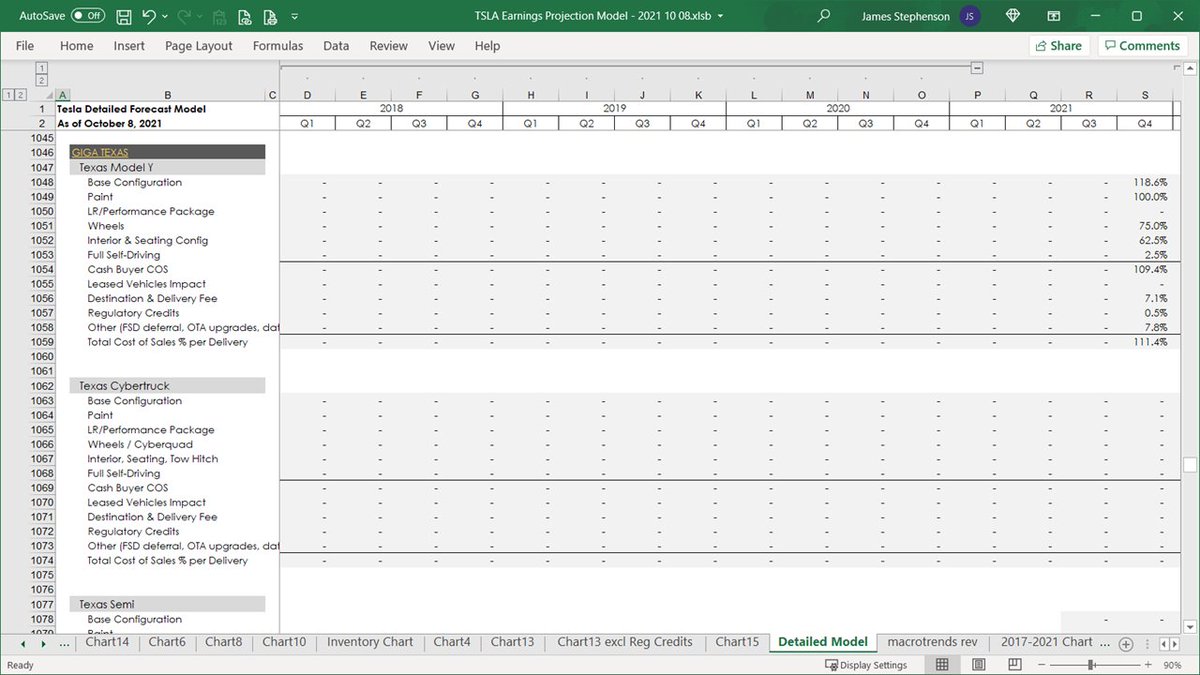Select column B header
1200x675 pixels.
pyautogui.click(x=168, y=95)
